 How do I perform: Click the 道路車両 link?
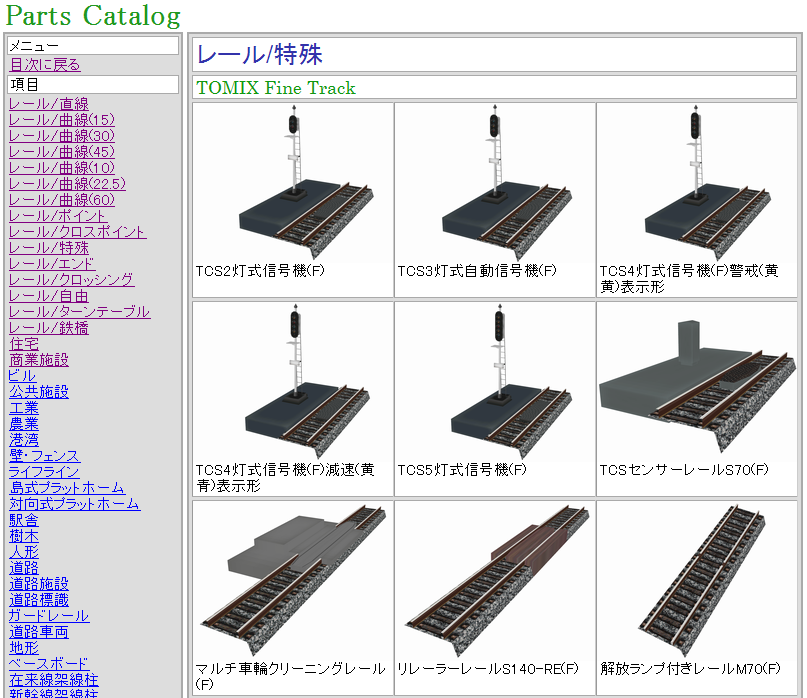39,632
